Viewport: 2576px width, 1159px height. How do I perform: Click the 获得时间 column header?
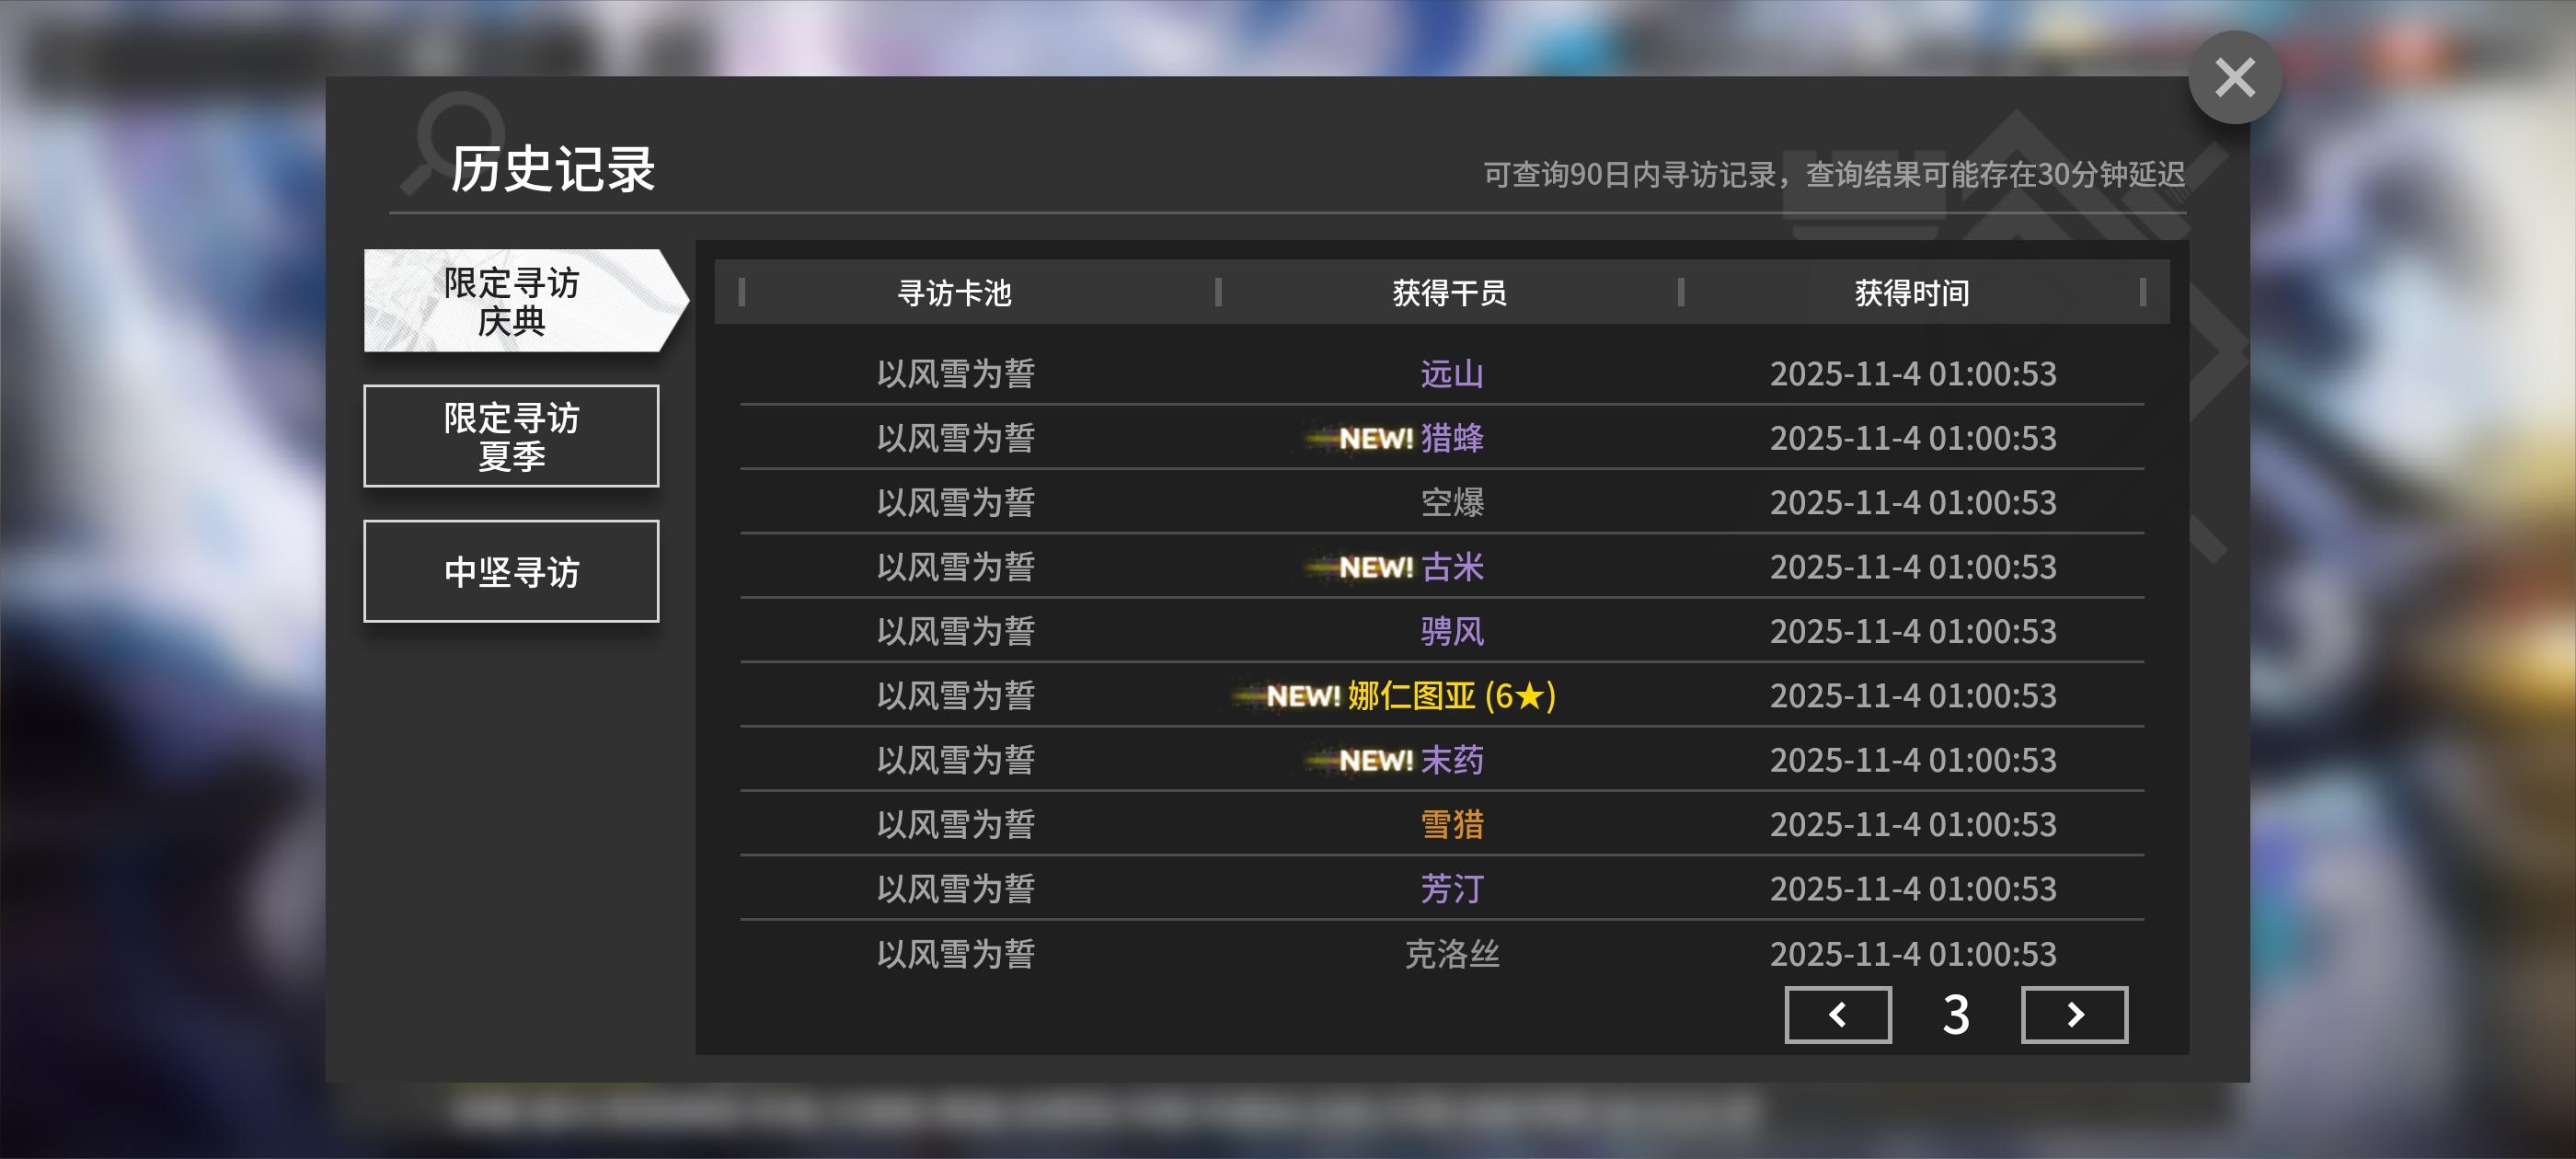pos(1911,293)
